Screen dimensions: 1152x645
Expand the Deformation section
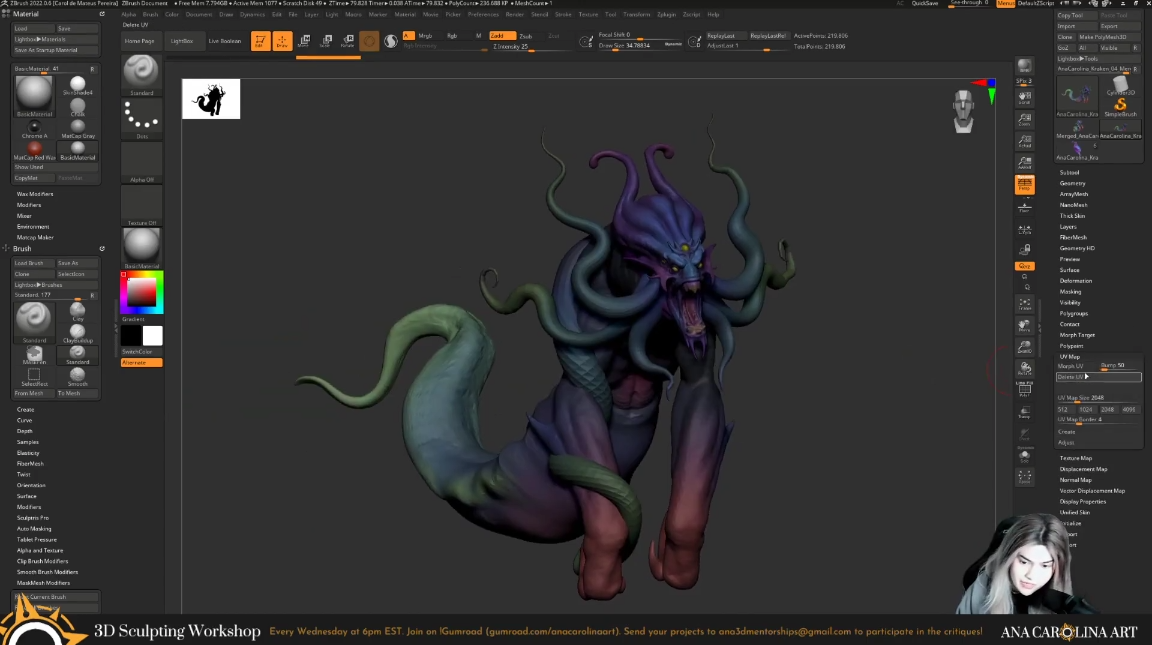[x=1076, y=281]
